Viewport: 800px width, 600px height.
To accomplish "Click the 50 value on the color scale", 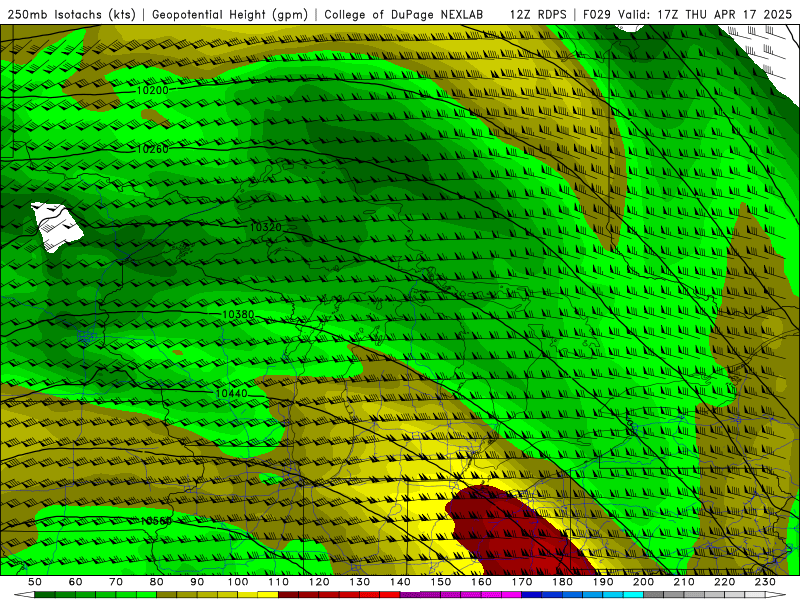I will 35,582.
